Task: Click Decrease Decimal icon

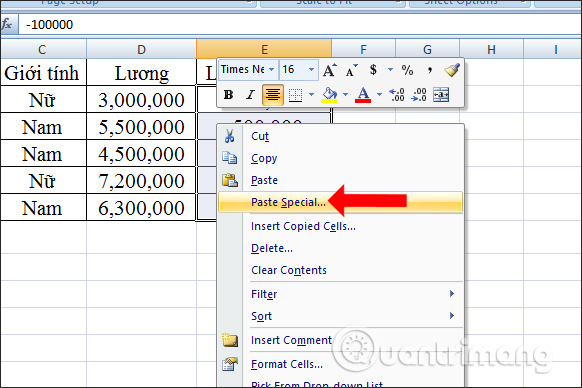Action: [419, 95]
